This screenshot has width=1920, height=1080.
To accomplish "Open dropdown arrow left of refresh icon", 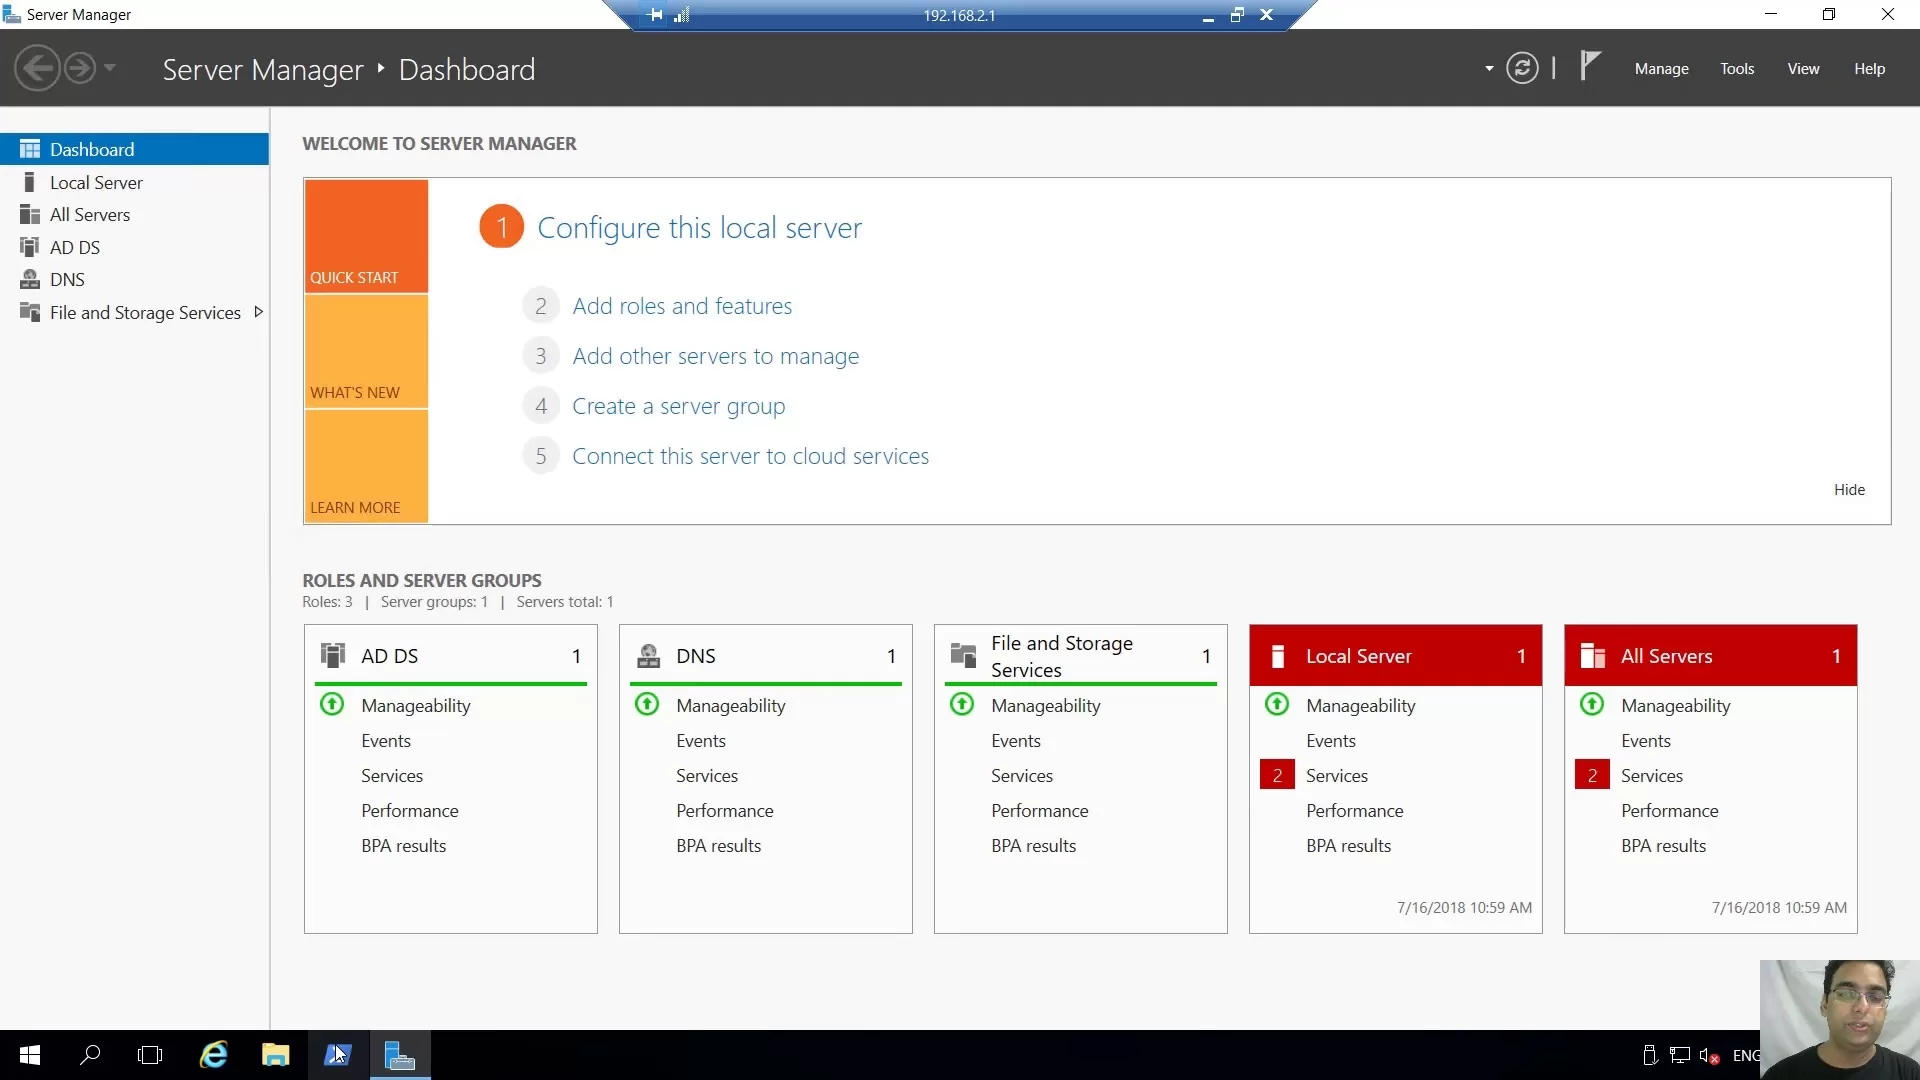I will [1489, 68].
